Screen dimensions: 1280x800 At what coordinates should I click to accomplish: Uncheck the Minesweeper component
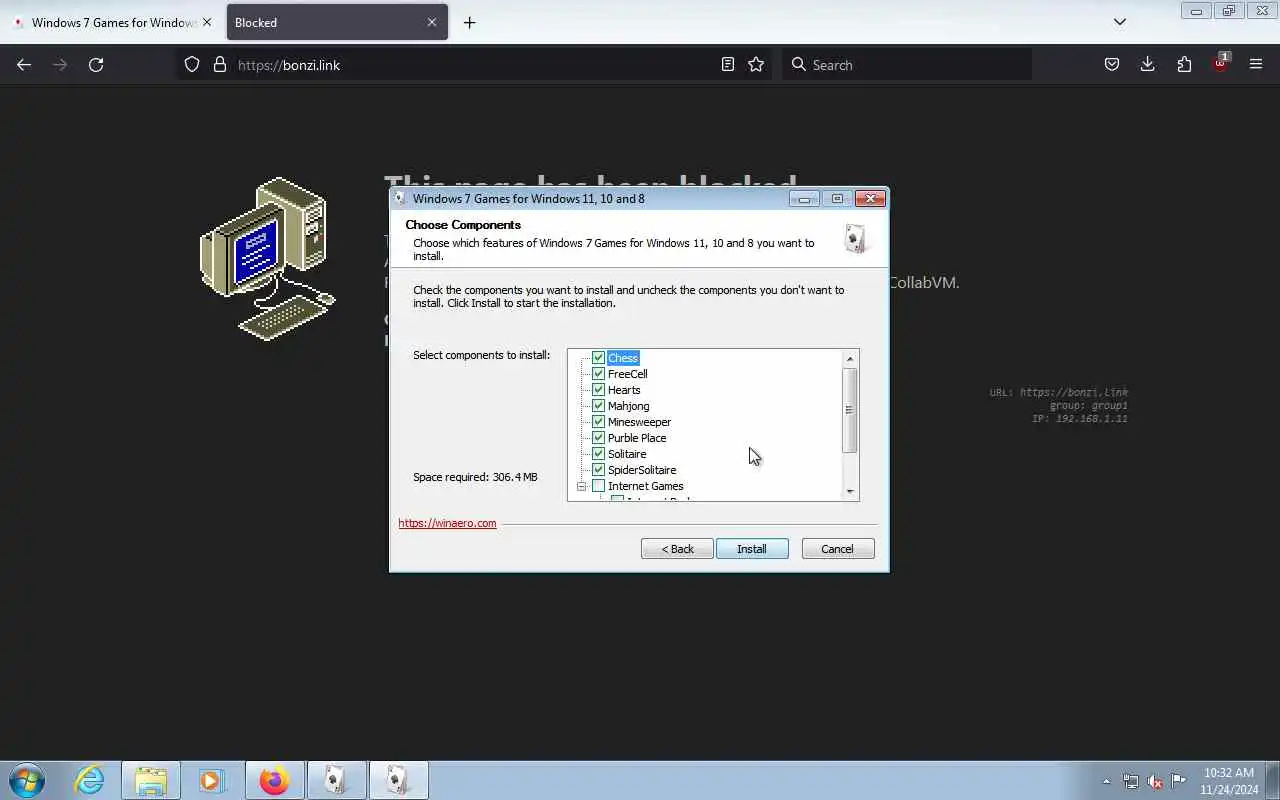click(598, 422)
